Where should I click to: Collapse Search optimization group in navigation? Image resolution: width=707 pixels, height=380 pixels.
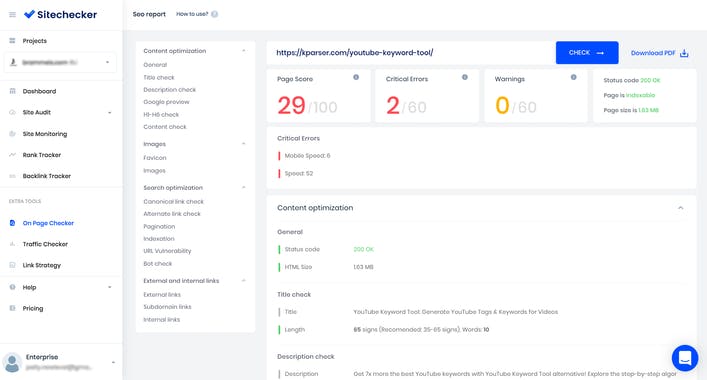tap(243, 188)
